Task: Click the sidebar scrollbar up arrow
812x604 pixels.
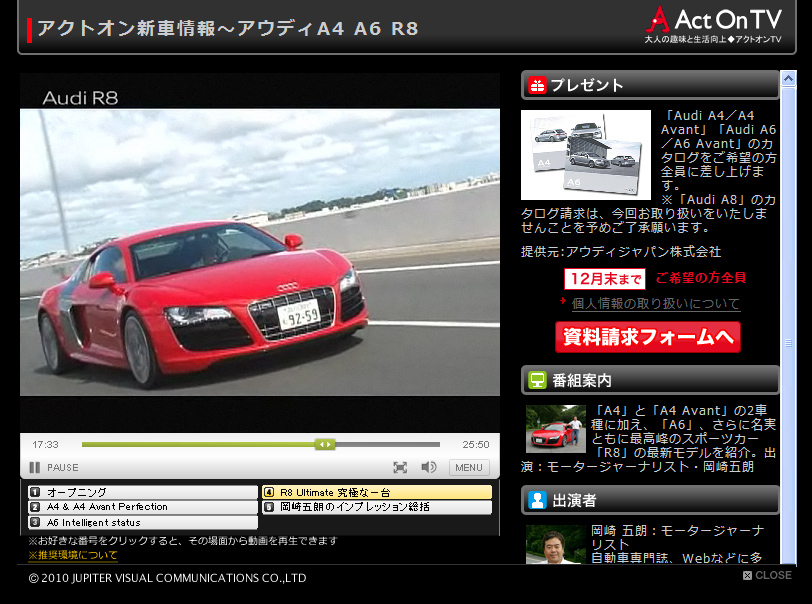Action: click(x=788, y=79)
